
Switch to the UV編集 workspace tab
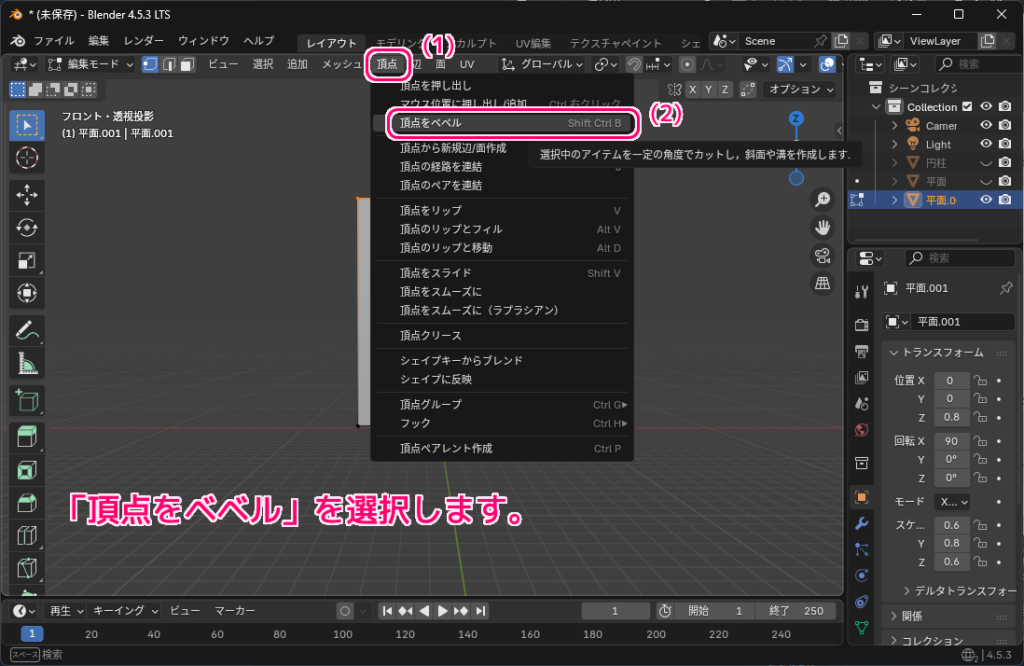pyautogui.click(x=532, y=43)
